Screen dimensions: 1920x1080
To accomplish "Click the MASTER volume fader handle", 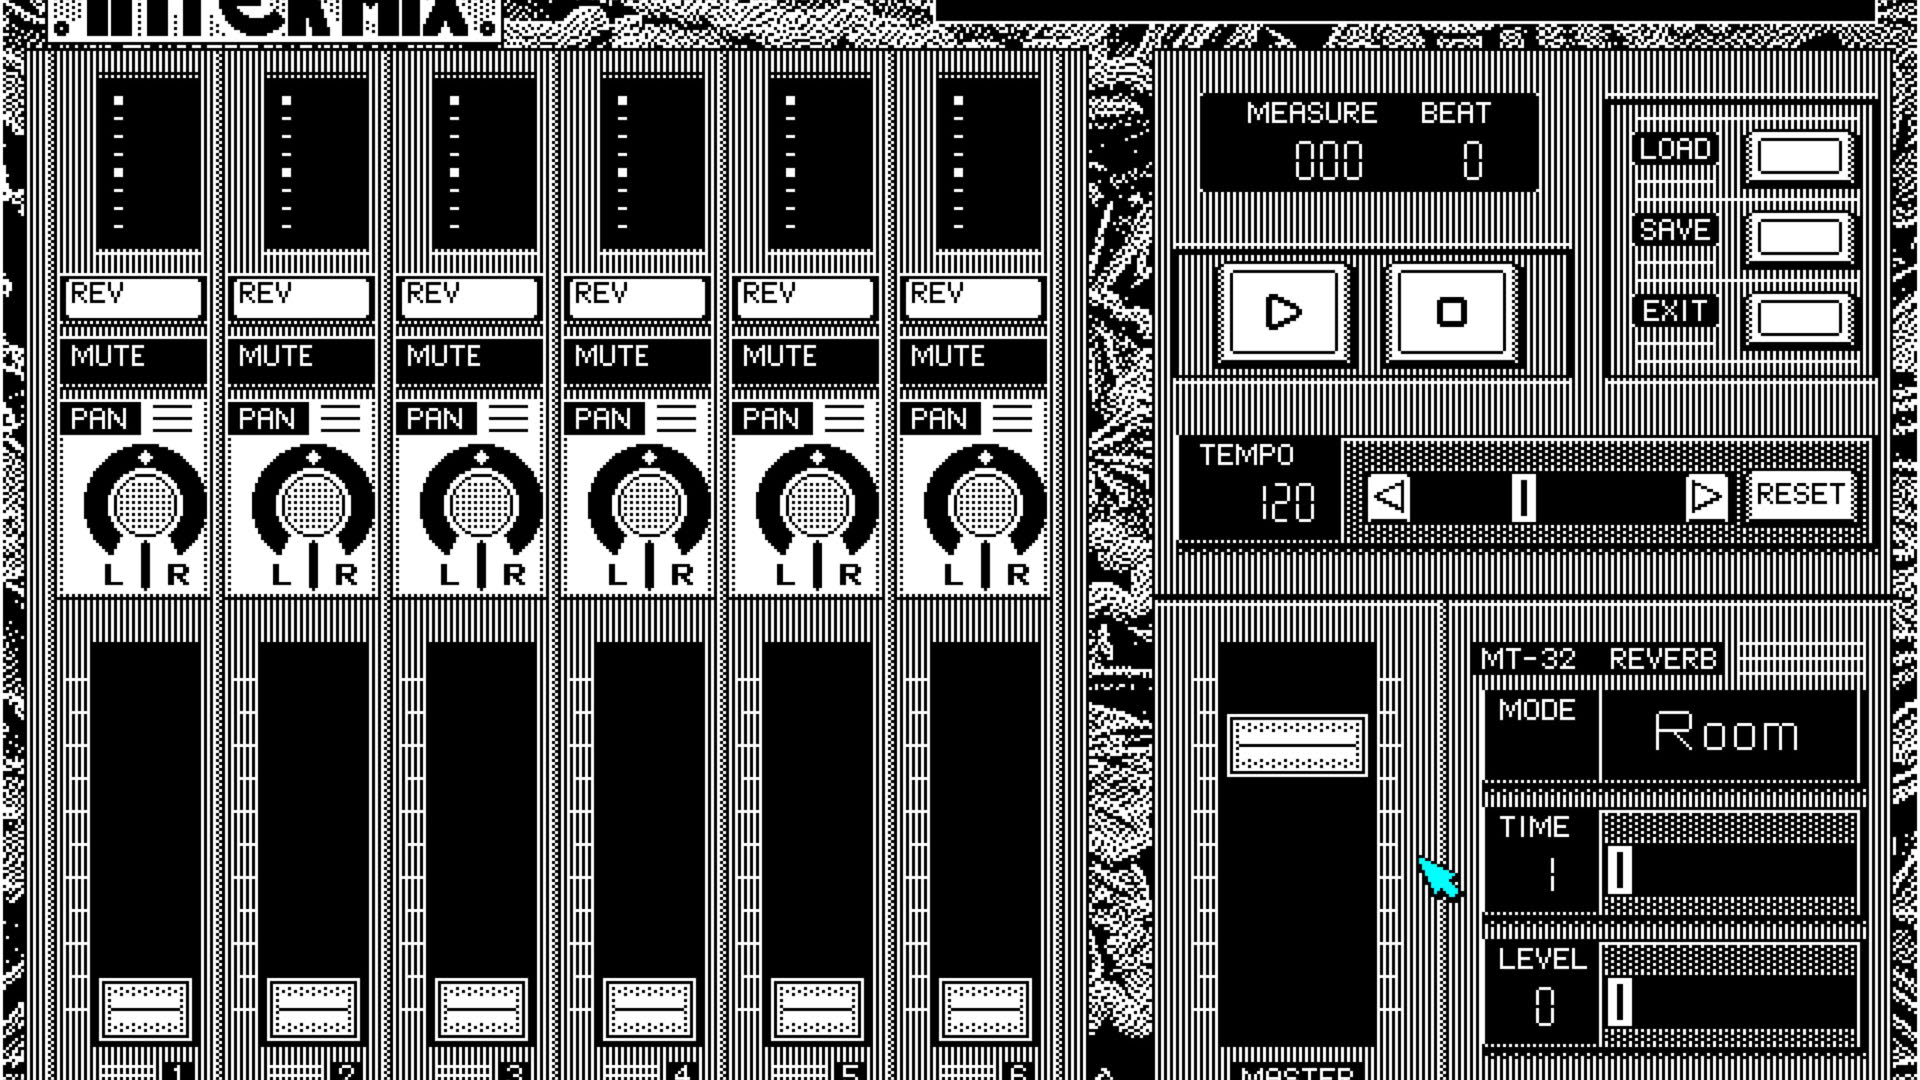I will coord(1297,745).
